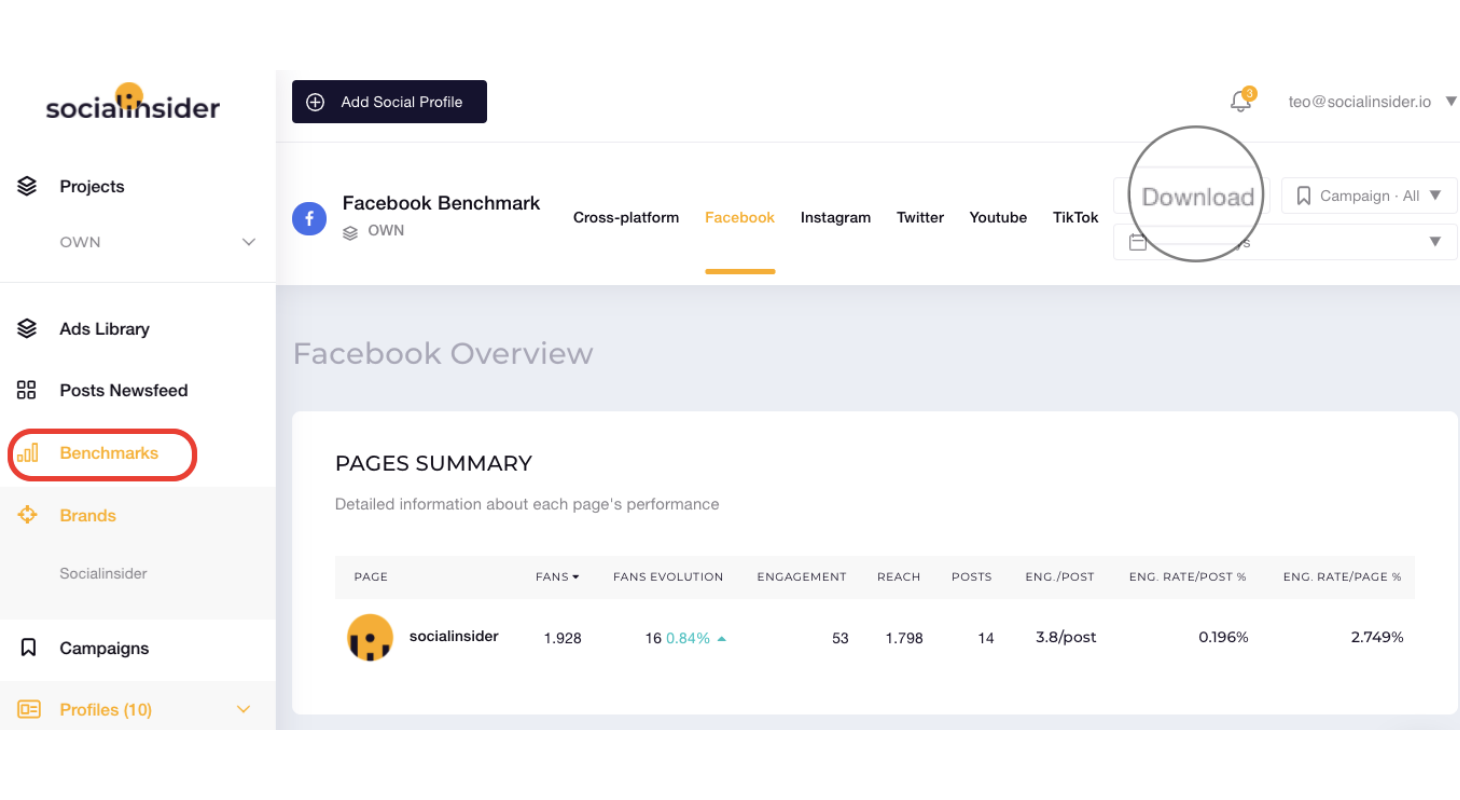Click the 0.84% fans evolution value

(688, 638)
